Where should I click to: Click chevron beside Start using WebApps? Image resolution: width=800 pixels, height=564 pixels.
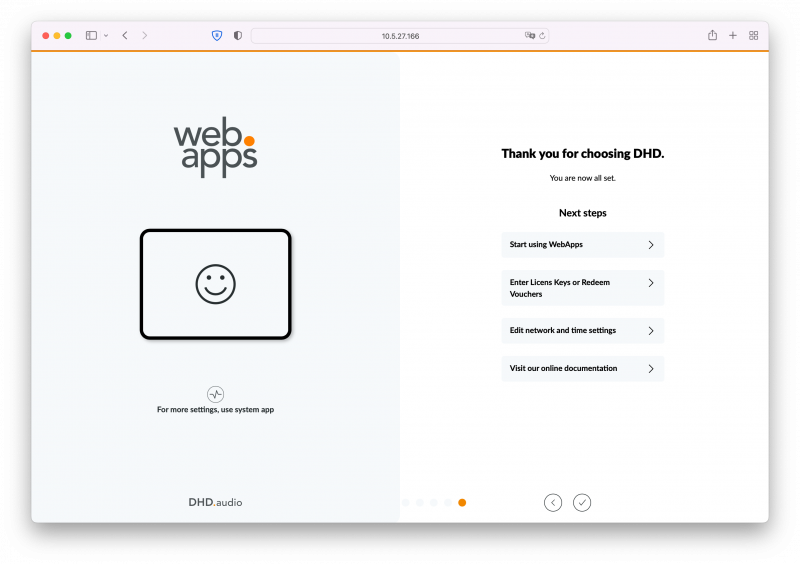point(651,245)
